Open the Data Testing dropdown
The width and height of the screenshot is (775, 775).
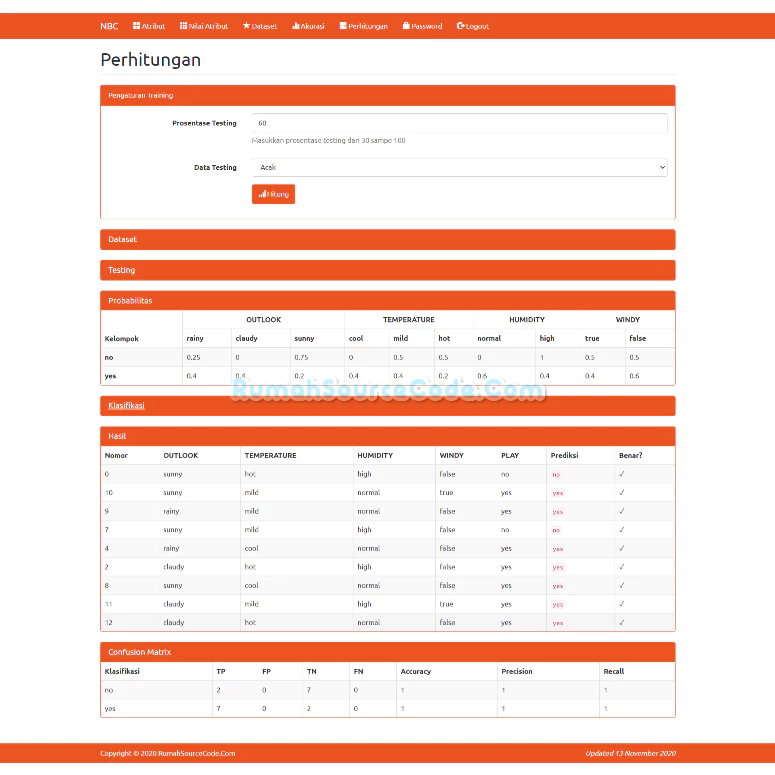point(460,167)
